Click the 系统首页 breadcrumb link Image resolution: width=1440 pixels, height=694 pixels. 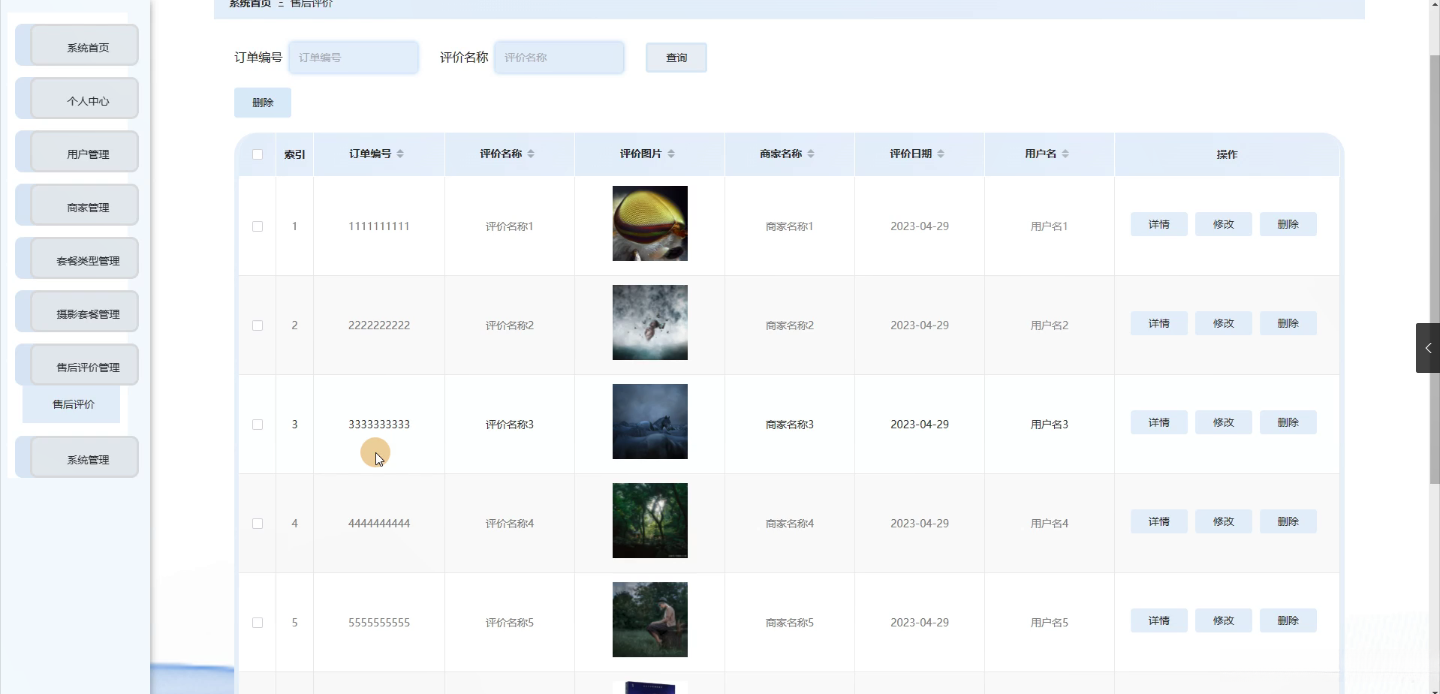(x=250, y=4)
